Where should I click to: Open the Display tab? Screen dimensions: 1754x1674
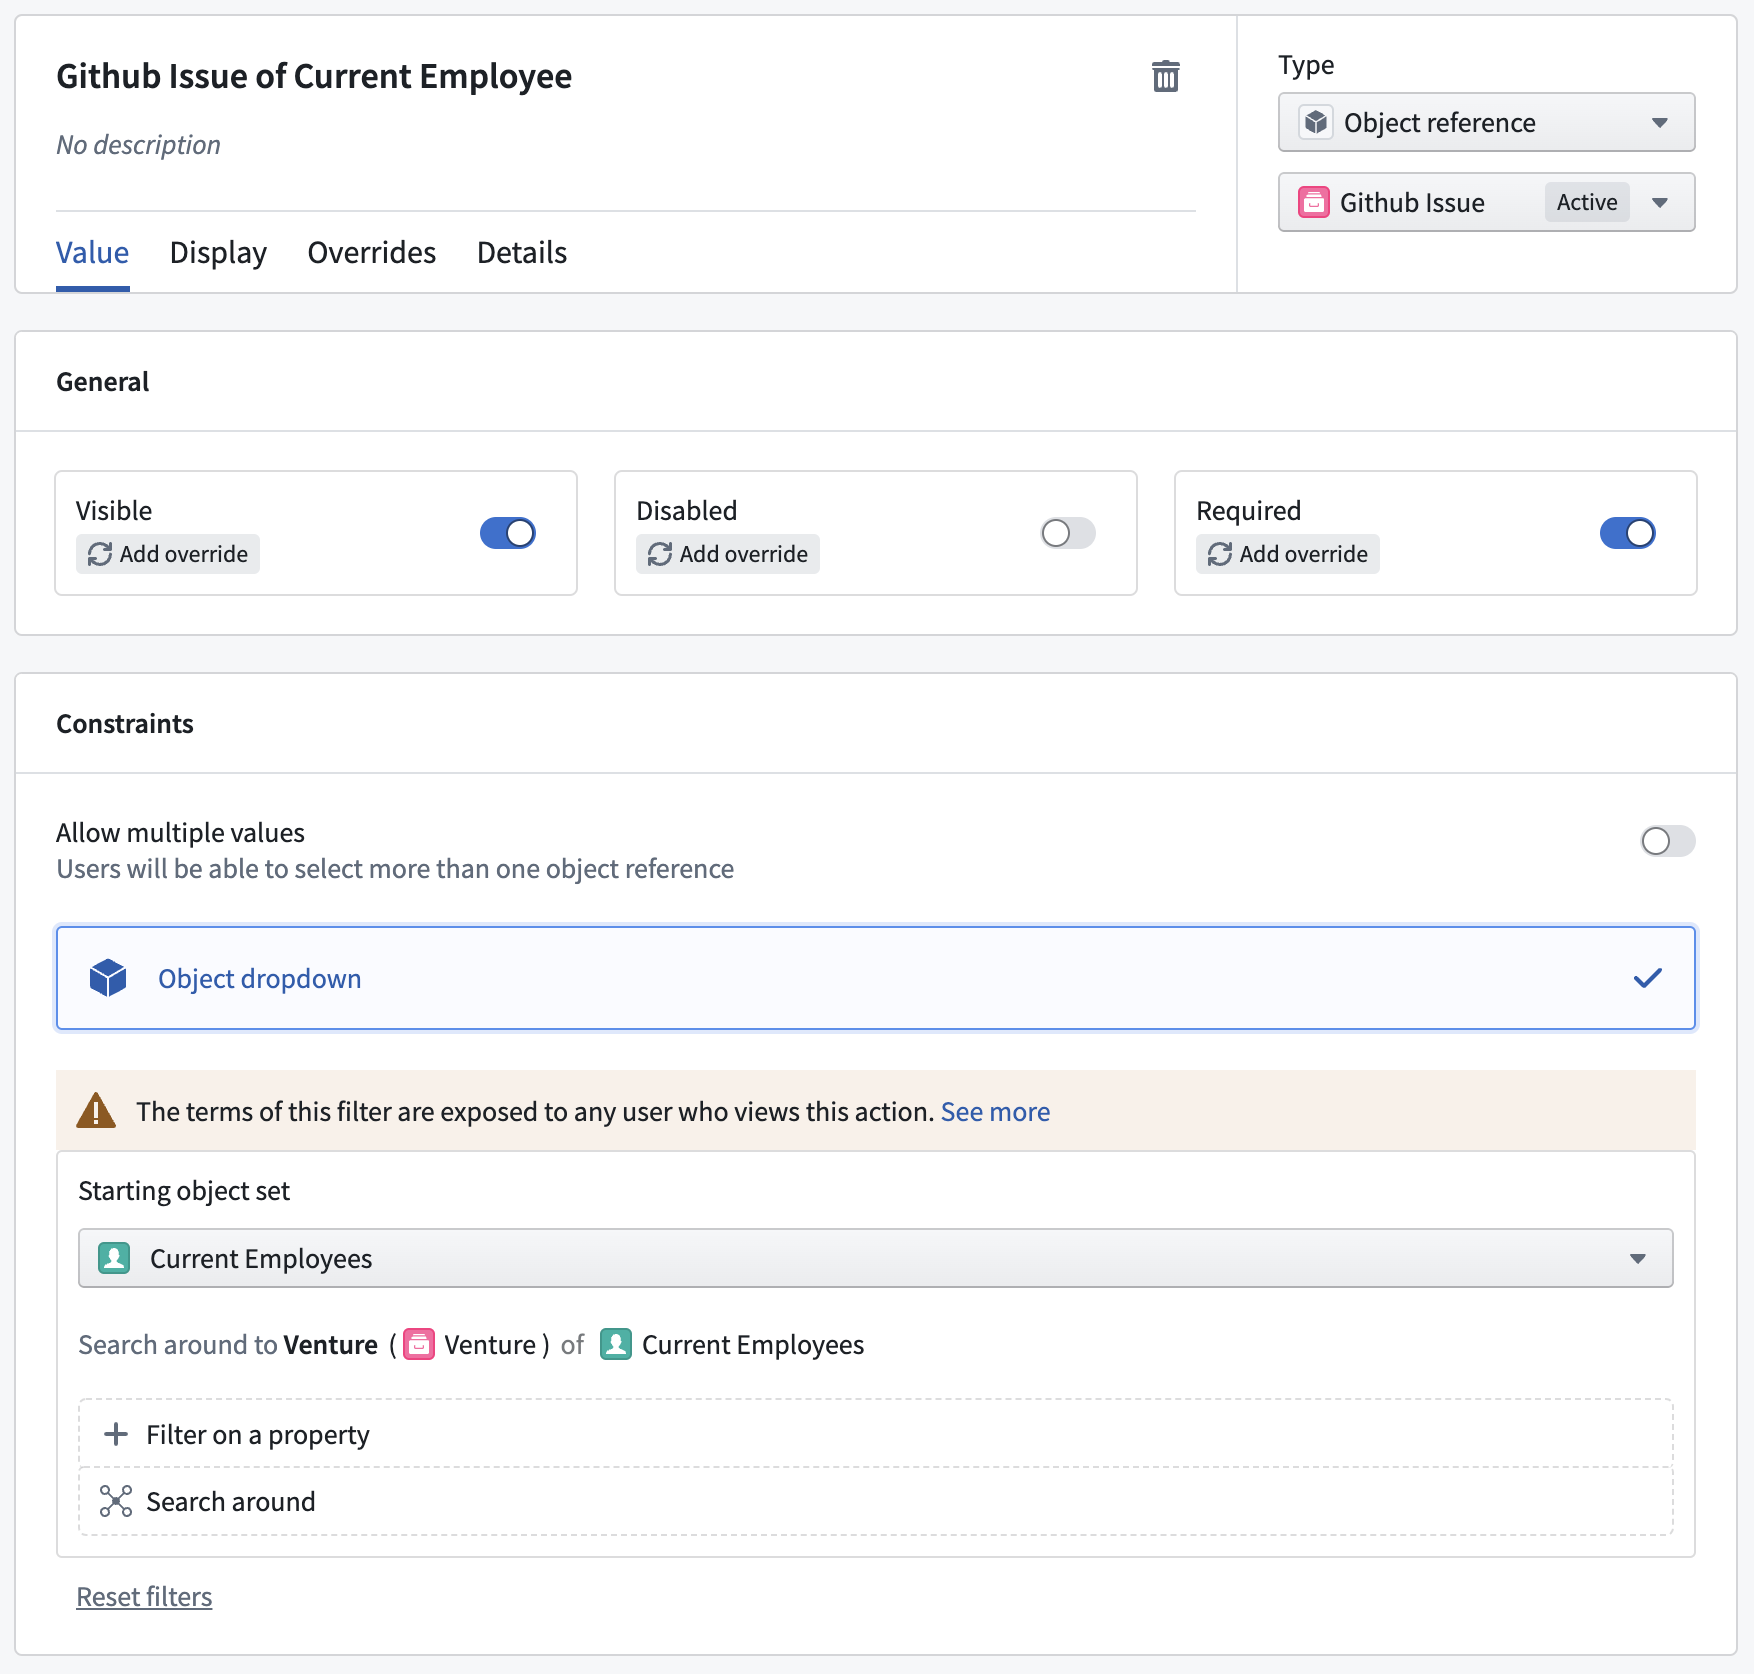pos(218,253)
